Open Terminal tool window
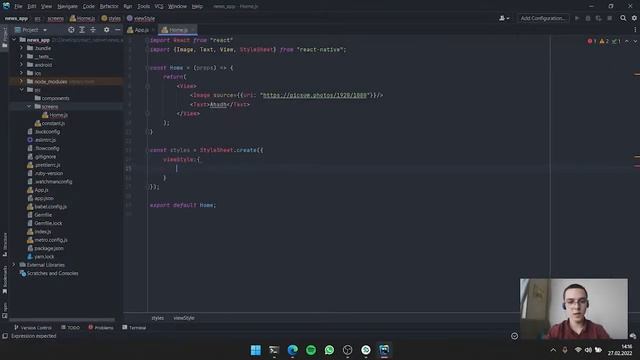Screen dimensions: 640x360 [134, 327]
